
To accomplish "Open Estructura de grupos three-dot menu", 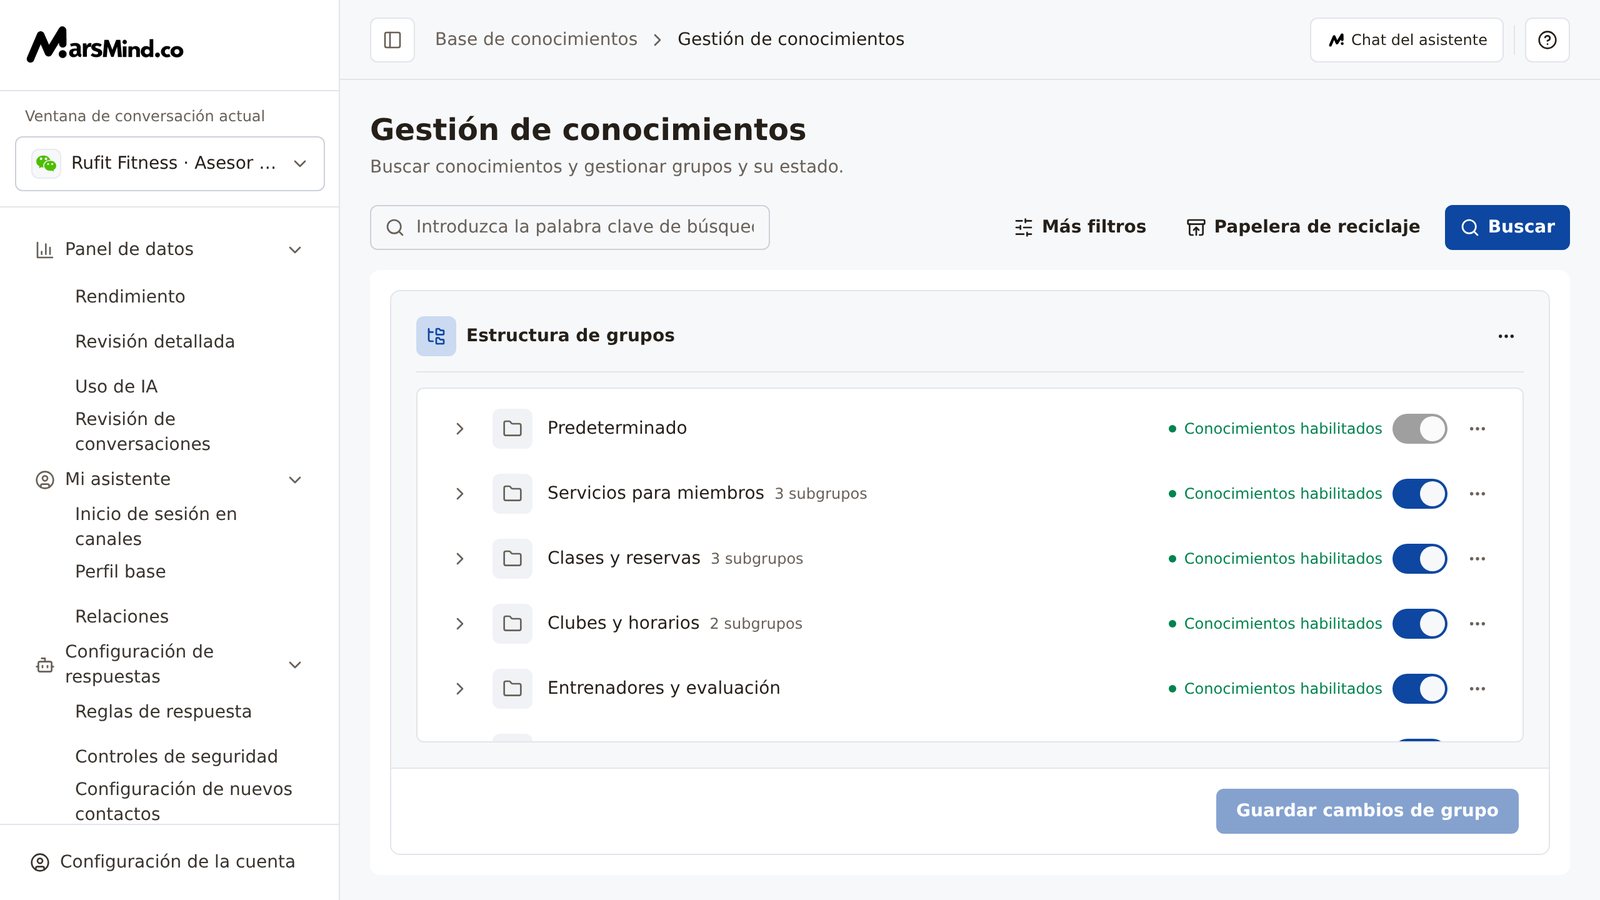I will tap(1506, 336).
